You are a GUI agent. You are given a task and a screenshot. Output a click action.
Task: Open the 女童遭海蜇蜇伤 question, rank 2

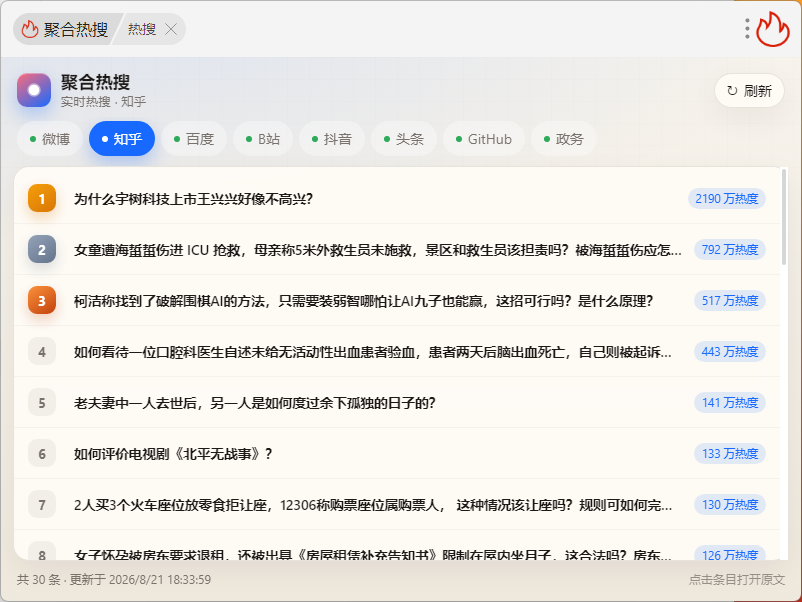pos(397,250)
